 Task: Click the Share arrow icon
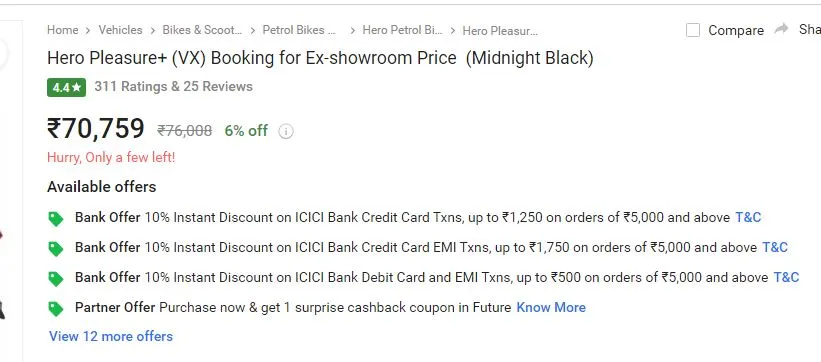coord(781,29)
